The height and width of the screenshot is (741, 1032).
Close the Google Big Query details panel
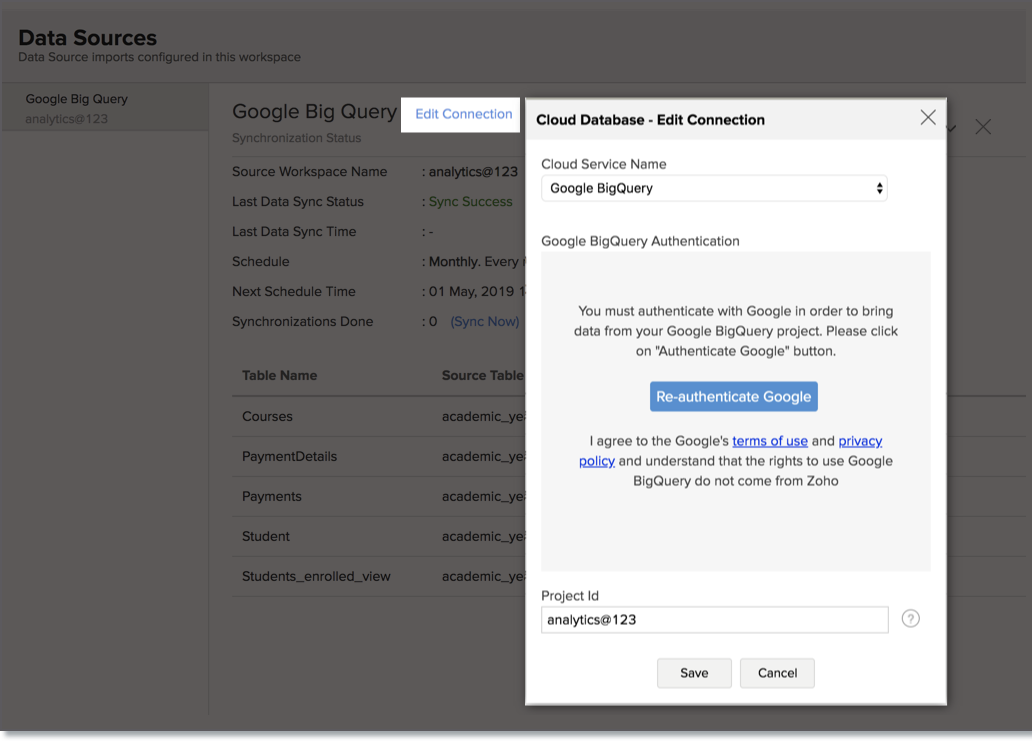983,127
